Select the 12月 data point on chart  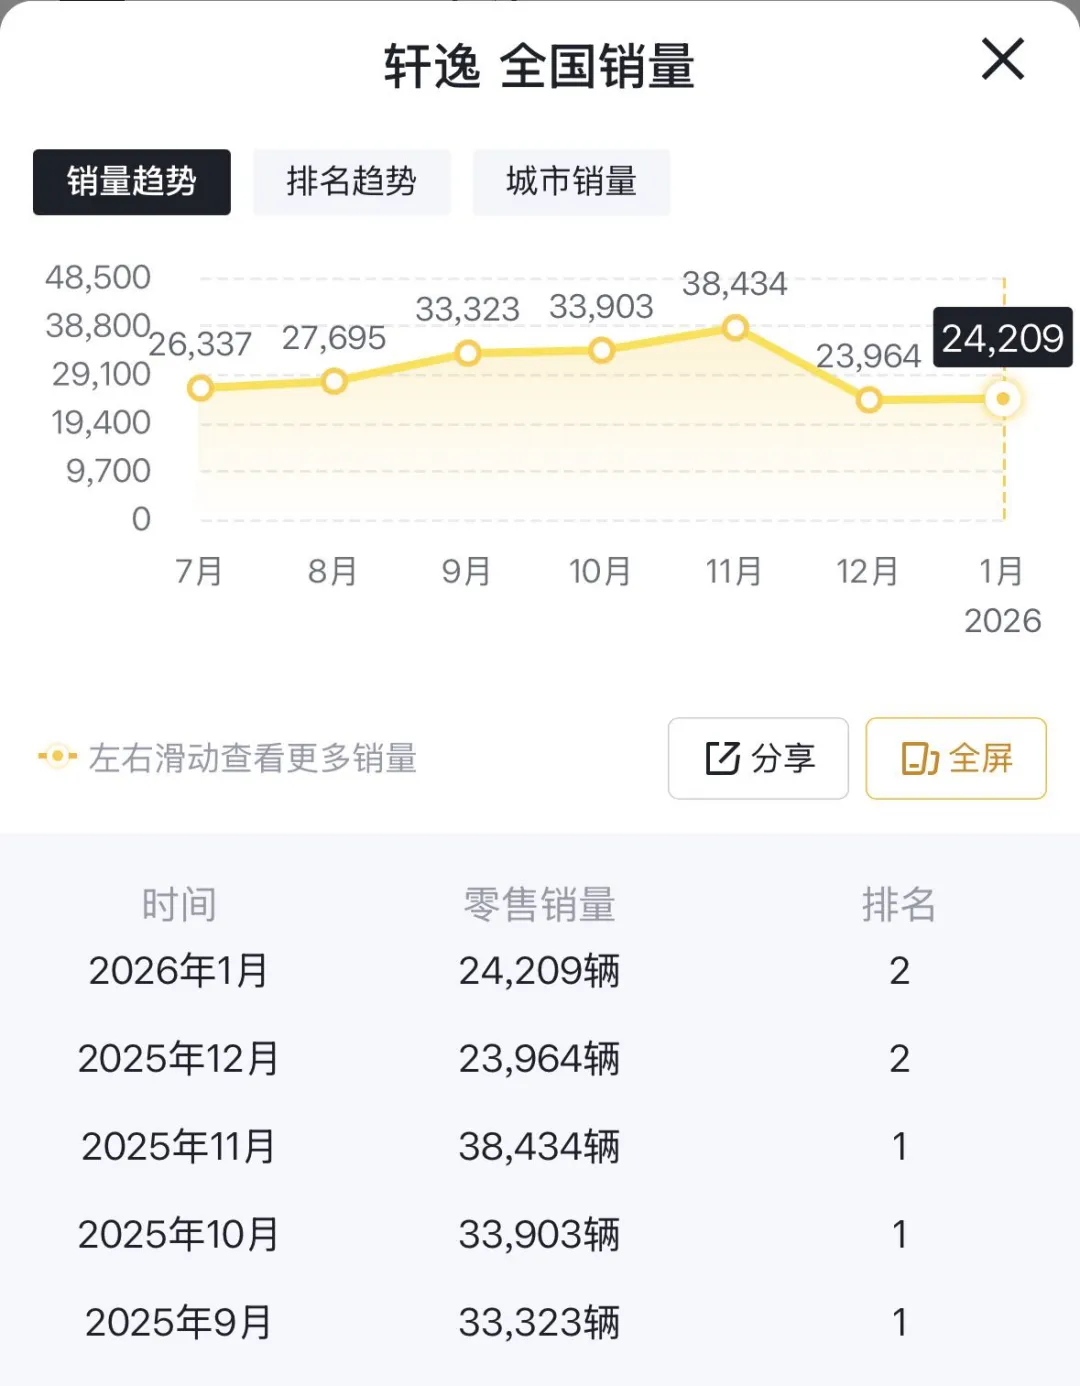coord(869,400)
